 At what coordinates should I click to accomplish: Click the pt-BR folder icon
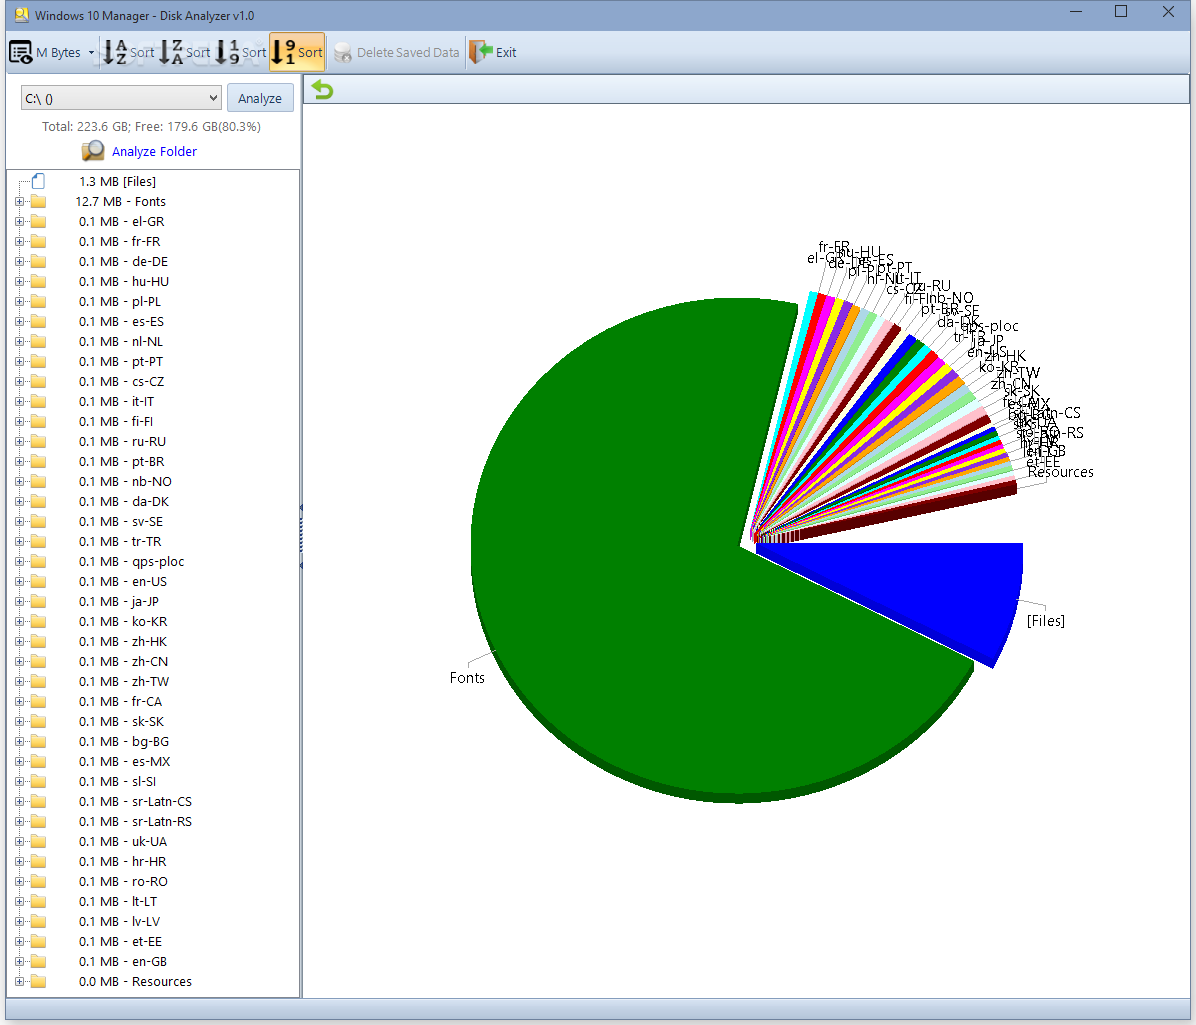click(x=38, y=461)
